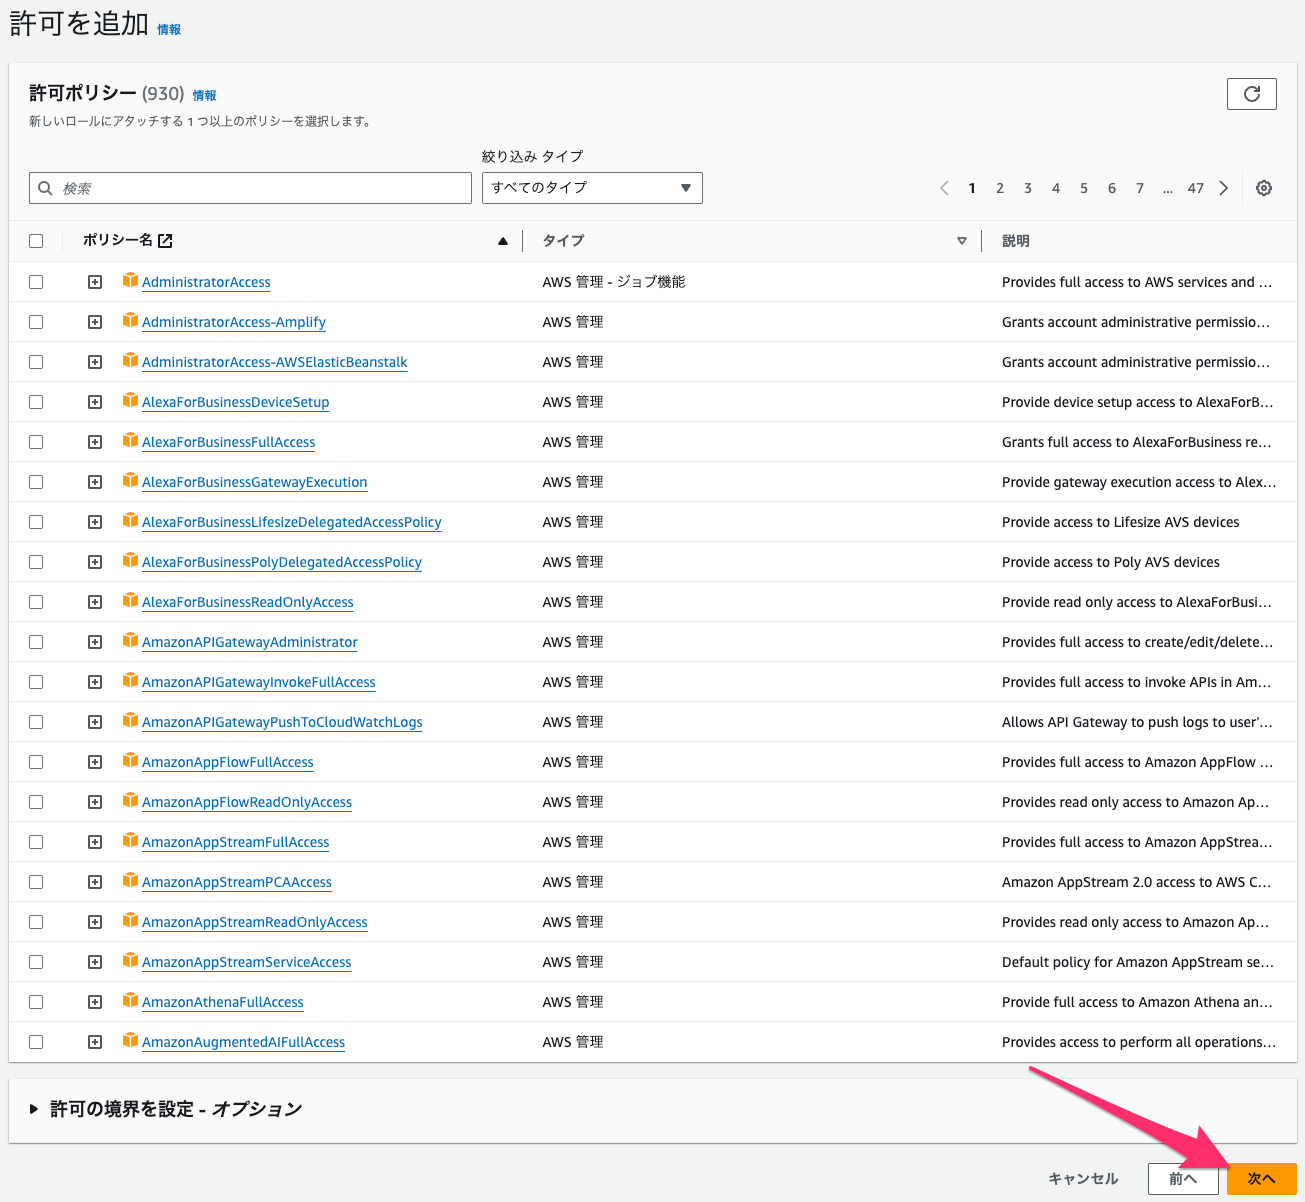Go to page 6 of policies
Screen dimensions: 1305x1202
(1112, 188)
